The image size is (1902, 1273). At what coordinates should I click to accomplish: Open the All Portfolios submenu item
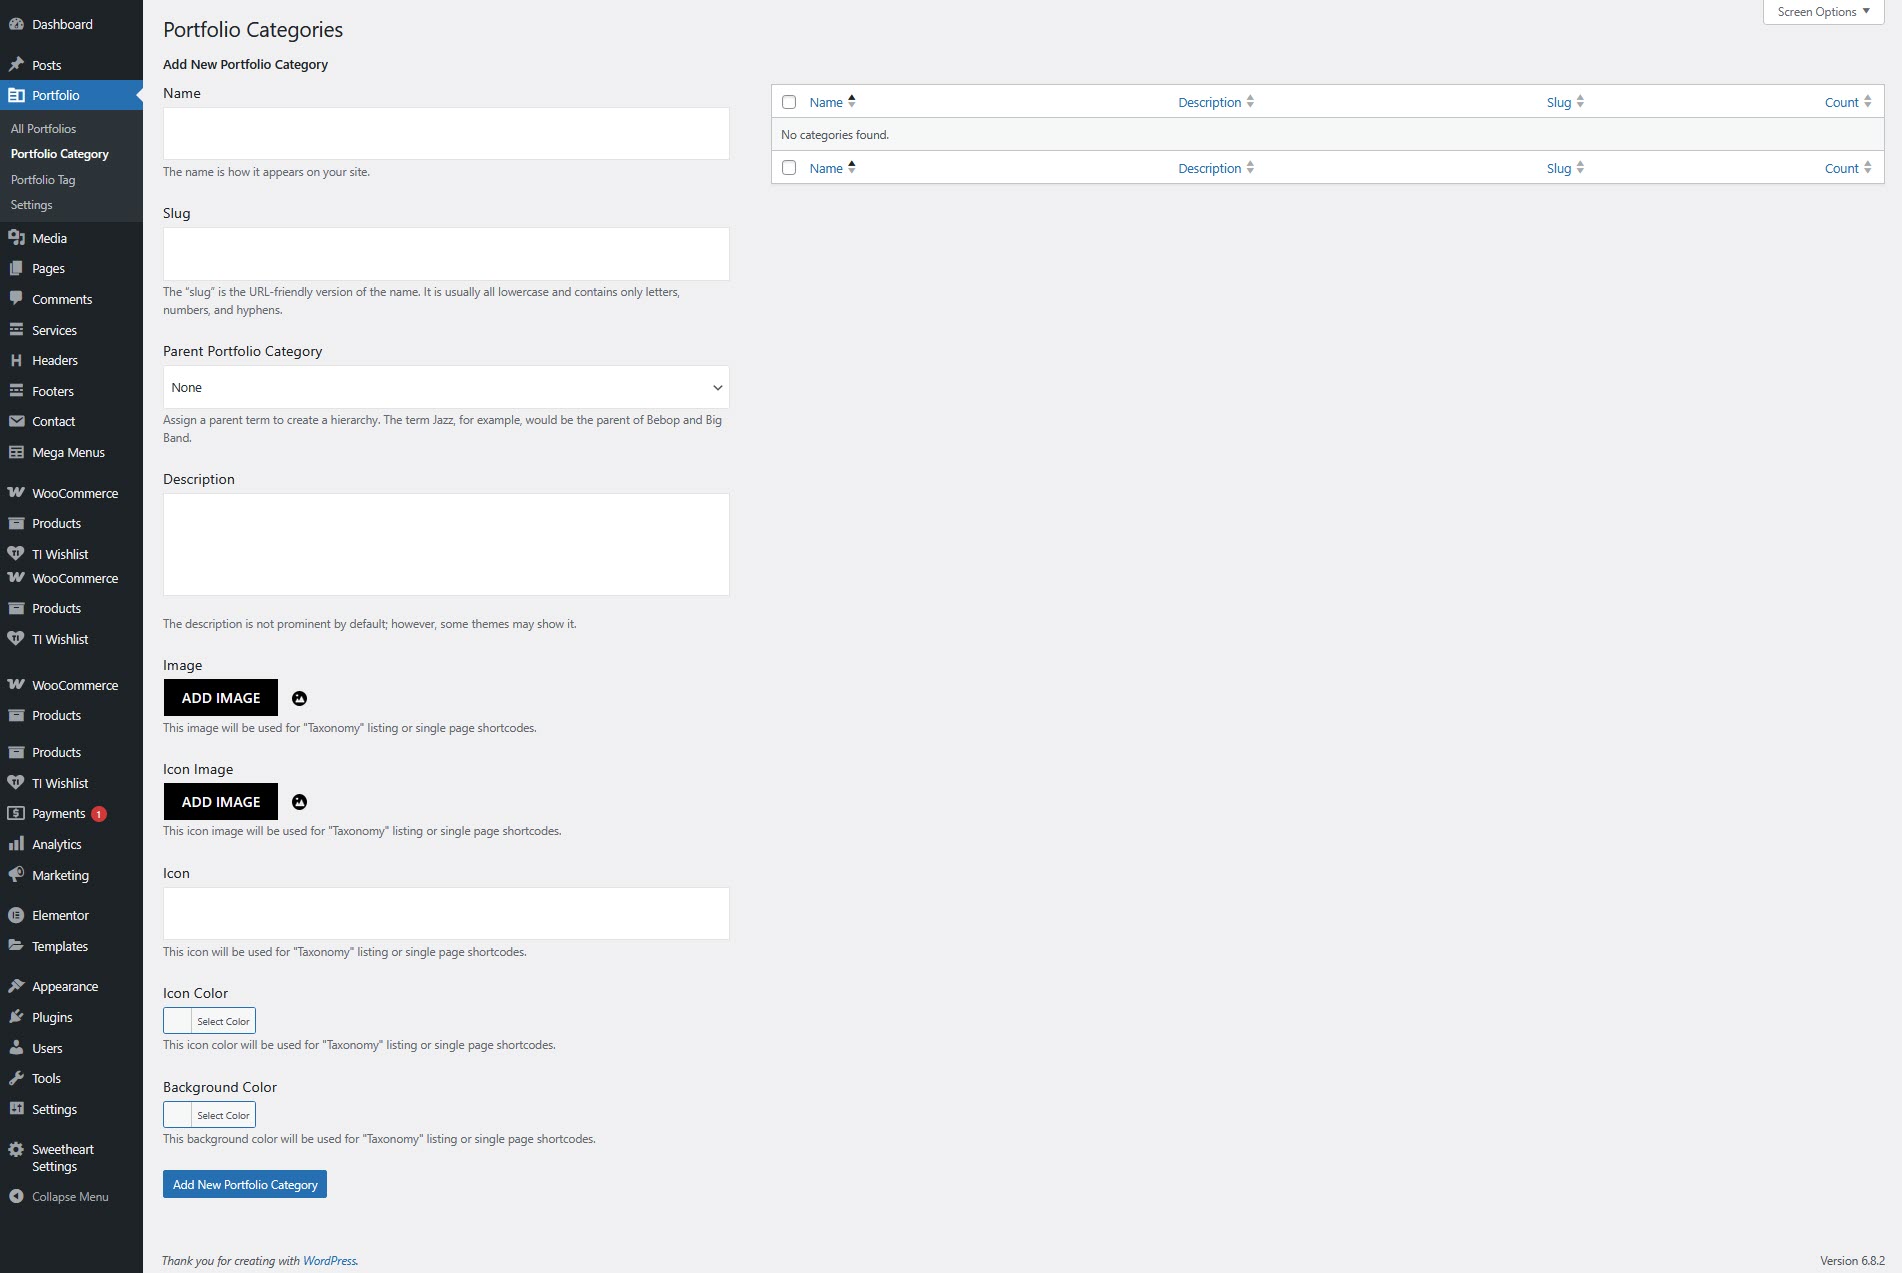(43, 129)
